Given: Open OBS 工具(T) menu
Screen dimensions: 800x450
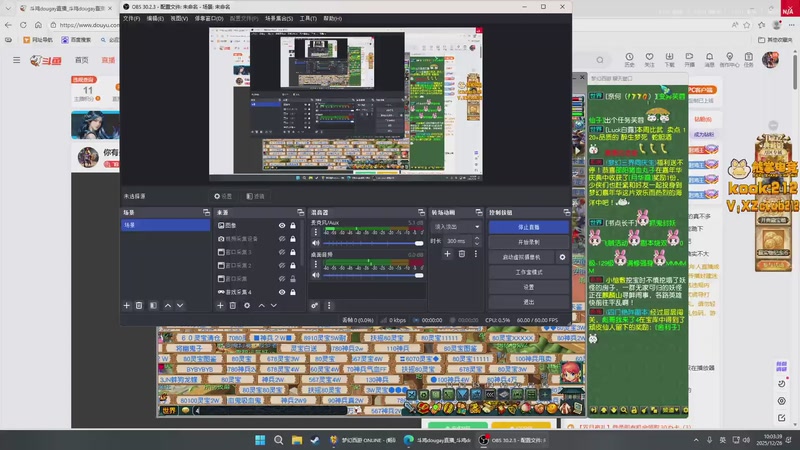Looking at the screenshot, I should (308, 18).
